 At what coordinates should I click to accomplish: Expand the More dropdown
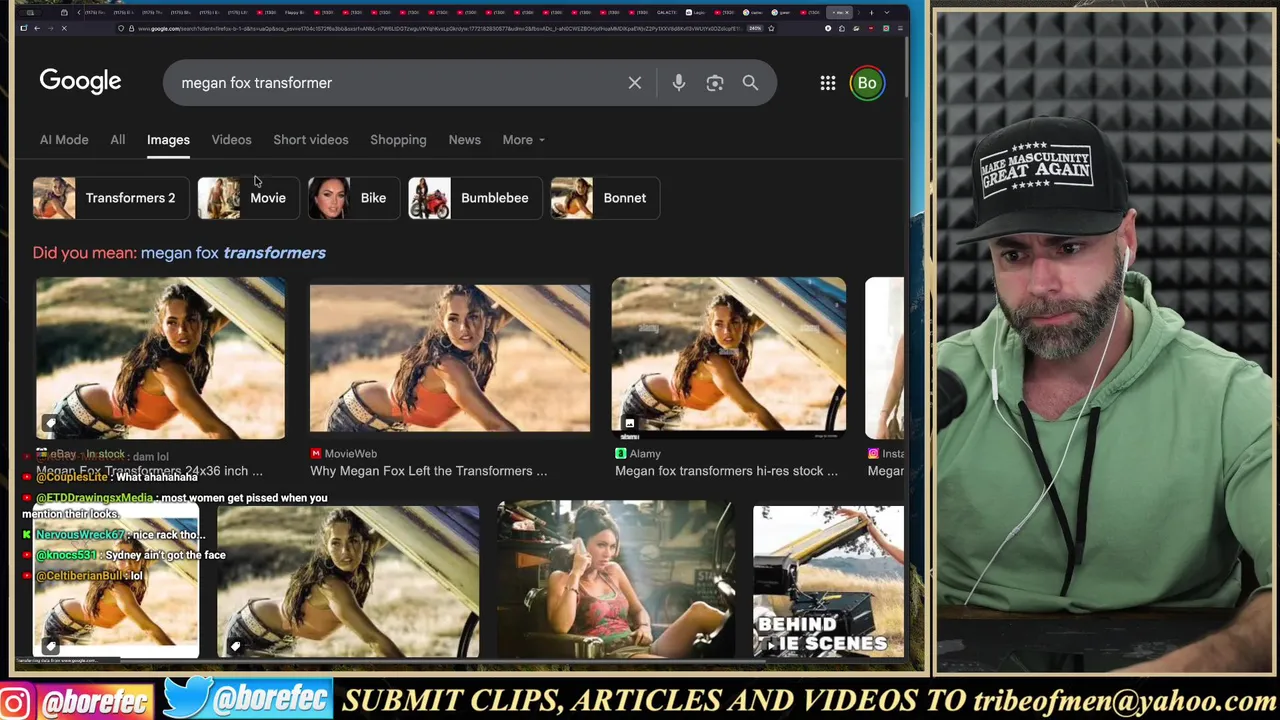pyautogui.click(x=523, y=140)
